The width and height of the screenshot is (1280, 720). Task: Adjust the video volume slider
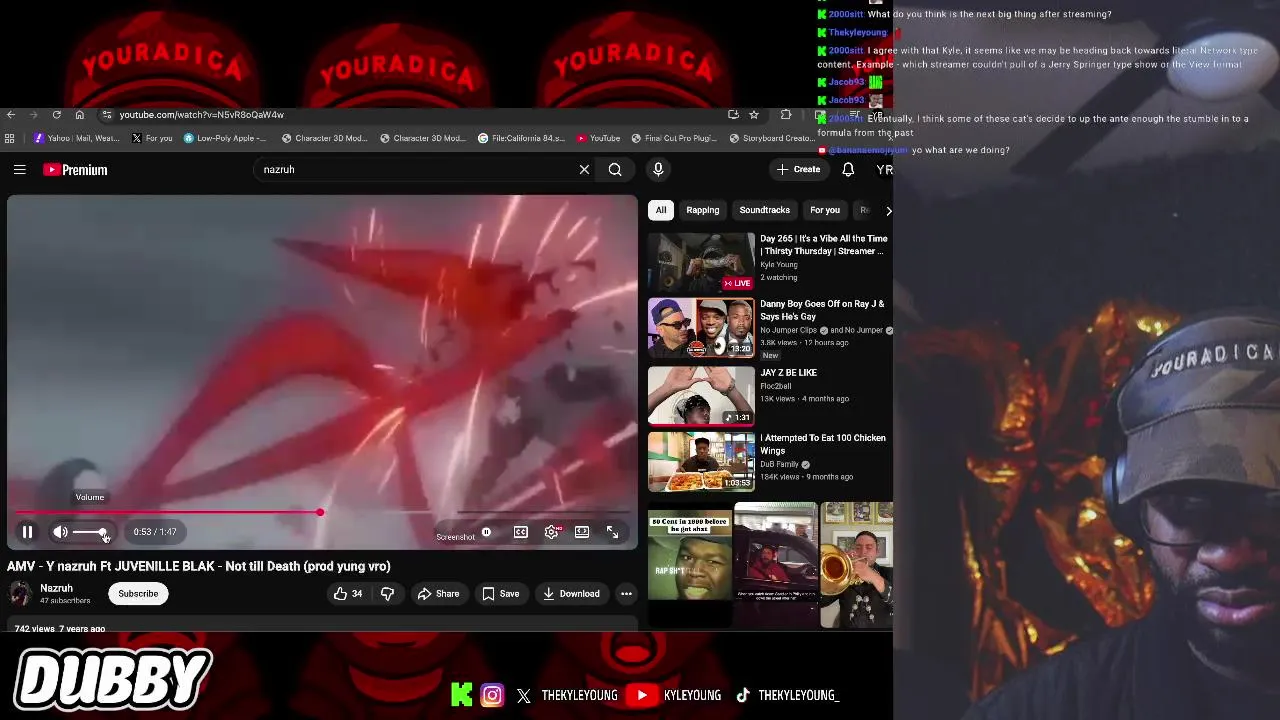point(90,532)
